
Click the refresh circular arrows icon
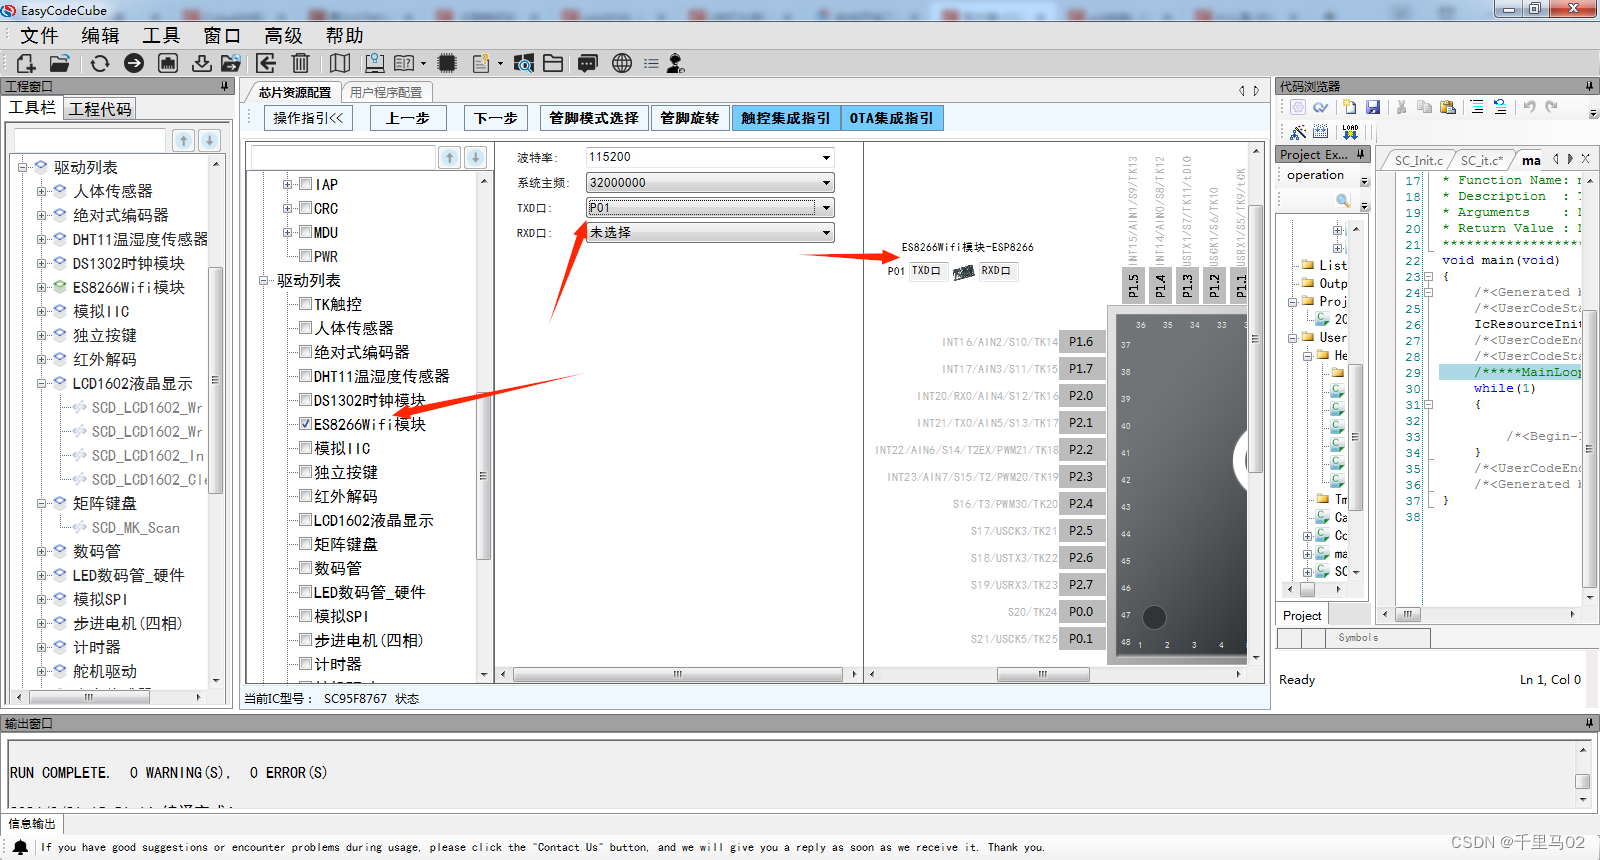100,63
